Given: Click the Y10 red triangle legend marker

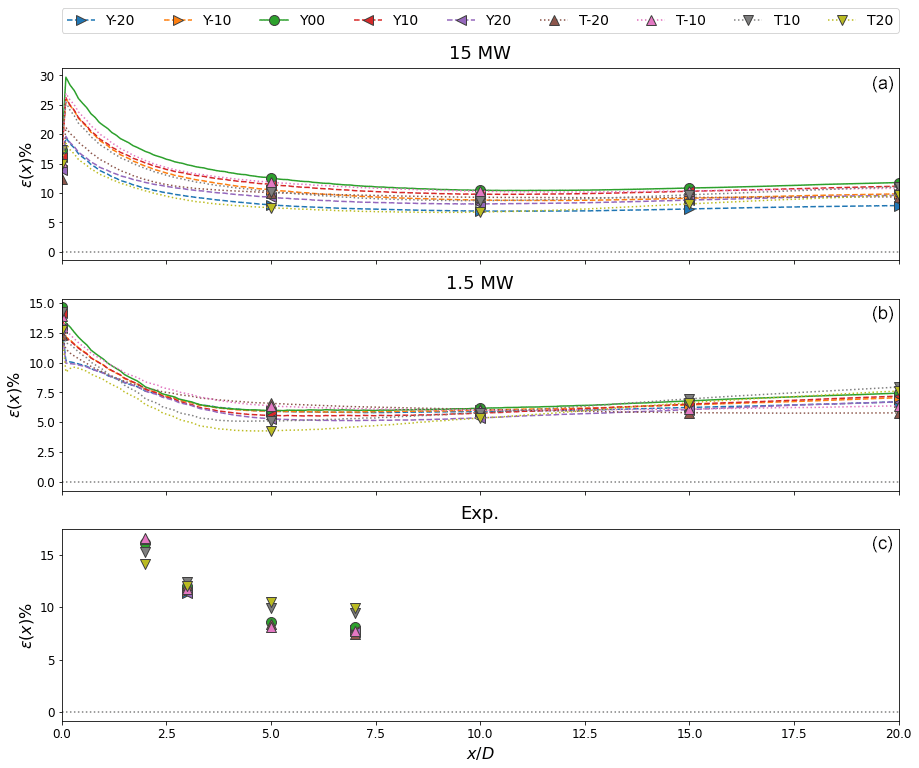Looking at the screenshot, I should coord(369,20).
